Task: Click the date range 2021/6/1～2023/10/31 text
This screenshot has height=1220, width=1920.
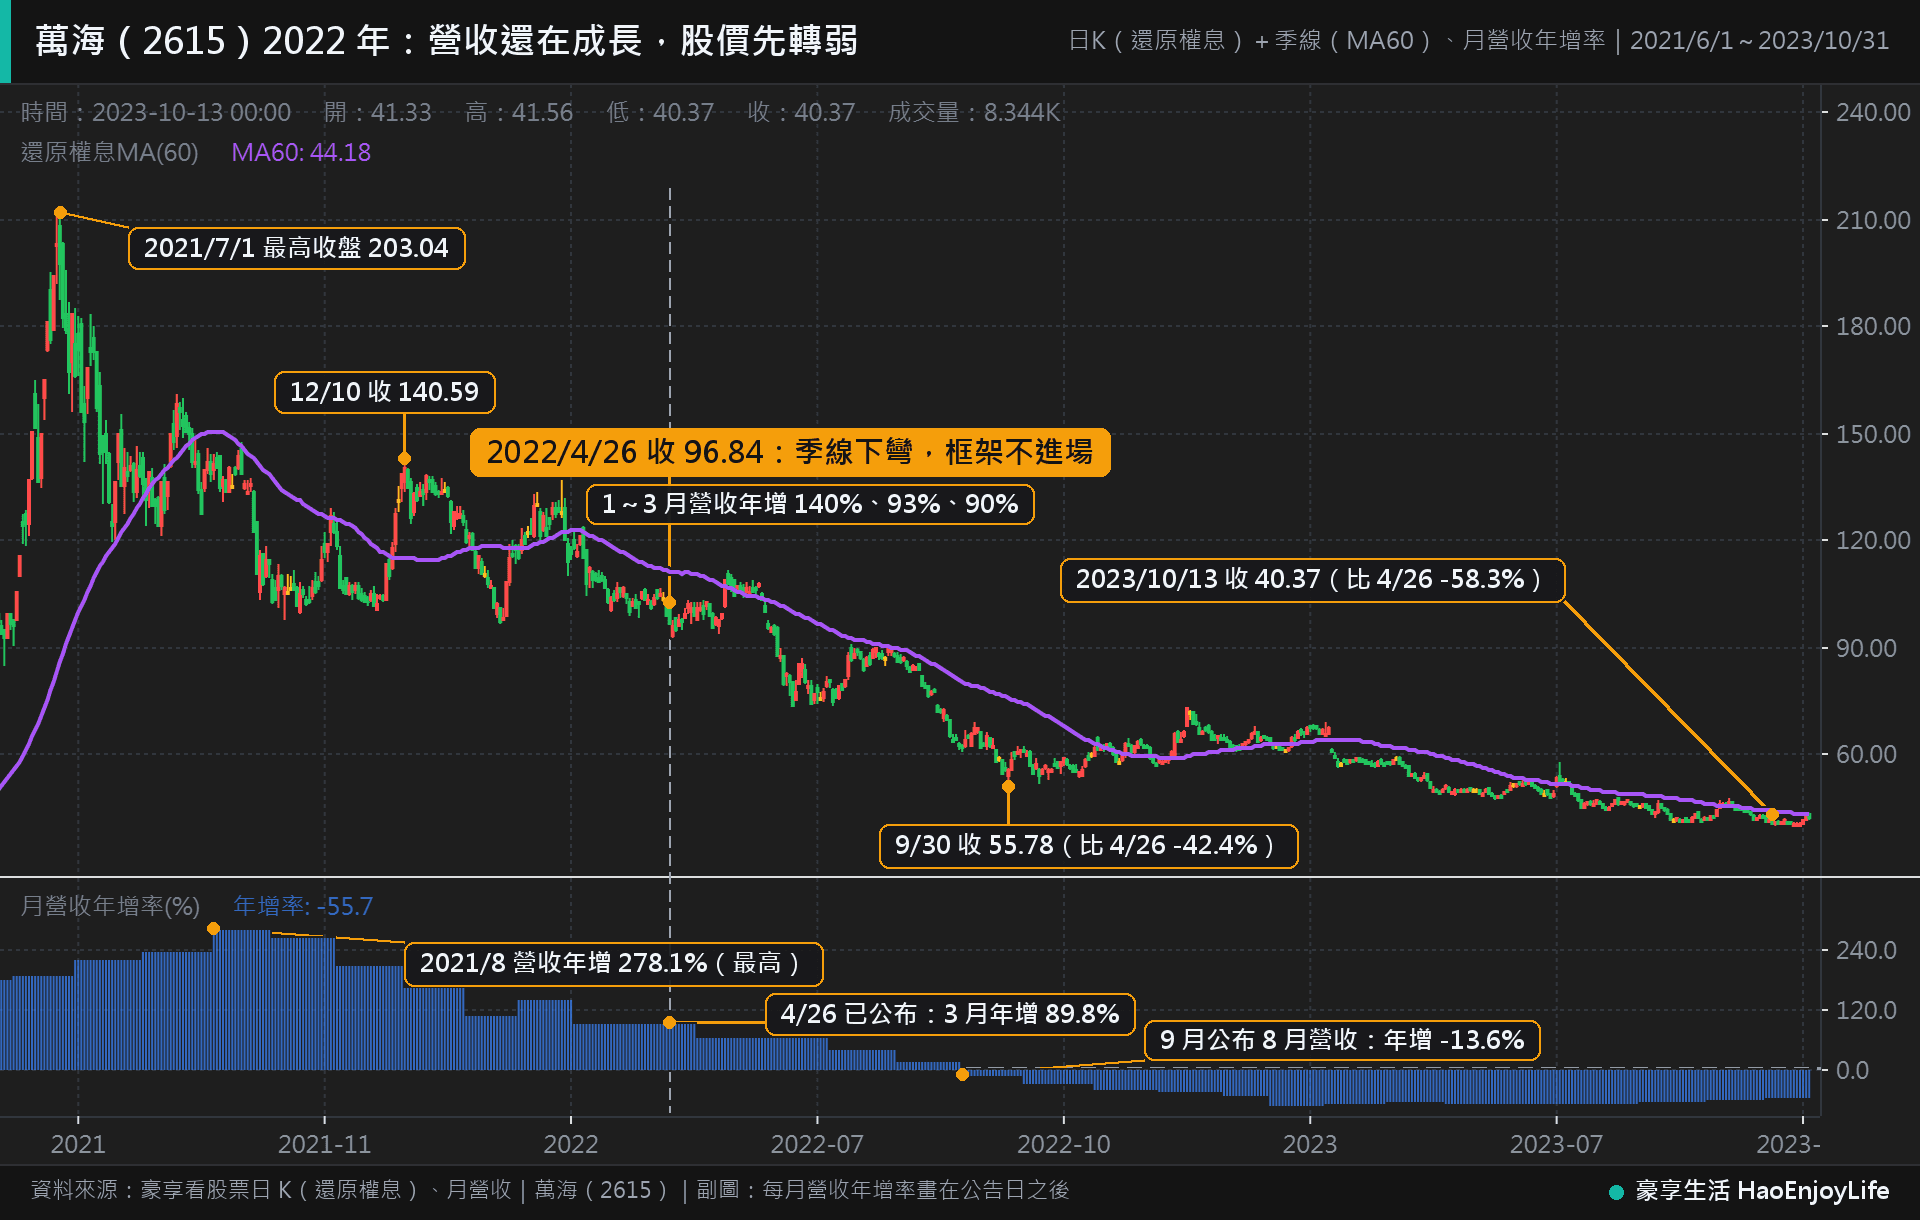Action: click(1759, 41)
